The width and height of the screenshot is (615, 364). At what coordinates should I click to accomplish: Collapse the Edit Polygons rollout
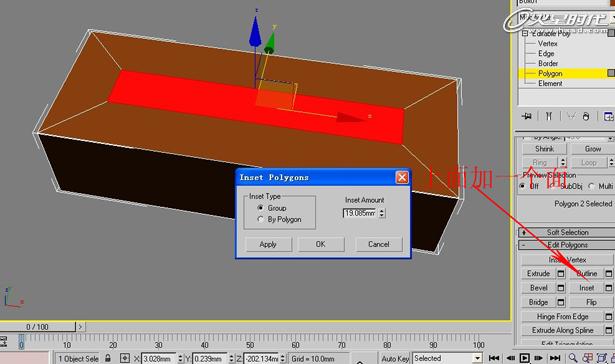tap(568, 245)
